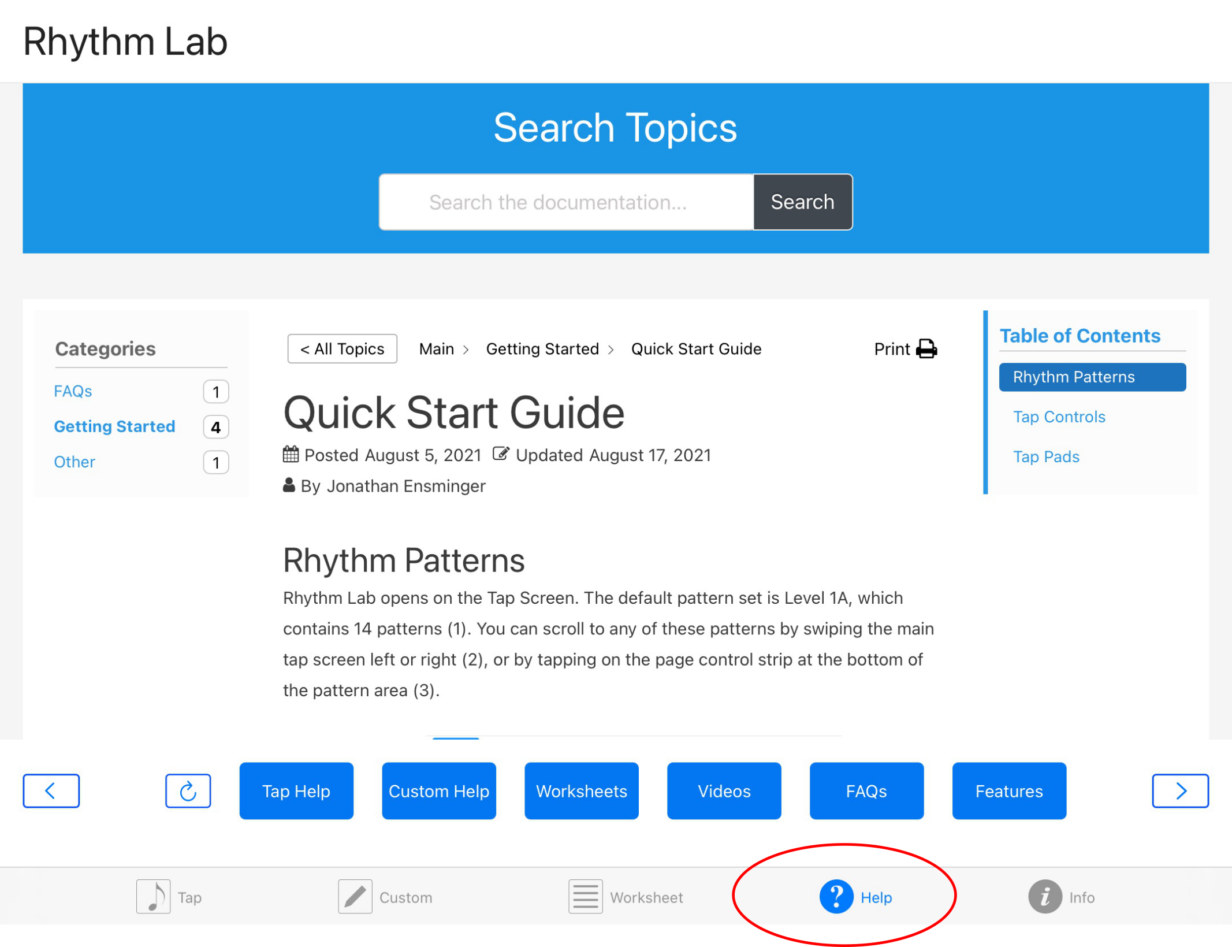Expand the FAQs category
The height and width of the screenshot is (947, 1232).
click(x=72, y=391)
